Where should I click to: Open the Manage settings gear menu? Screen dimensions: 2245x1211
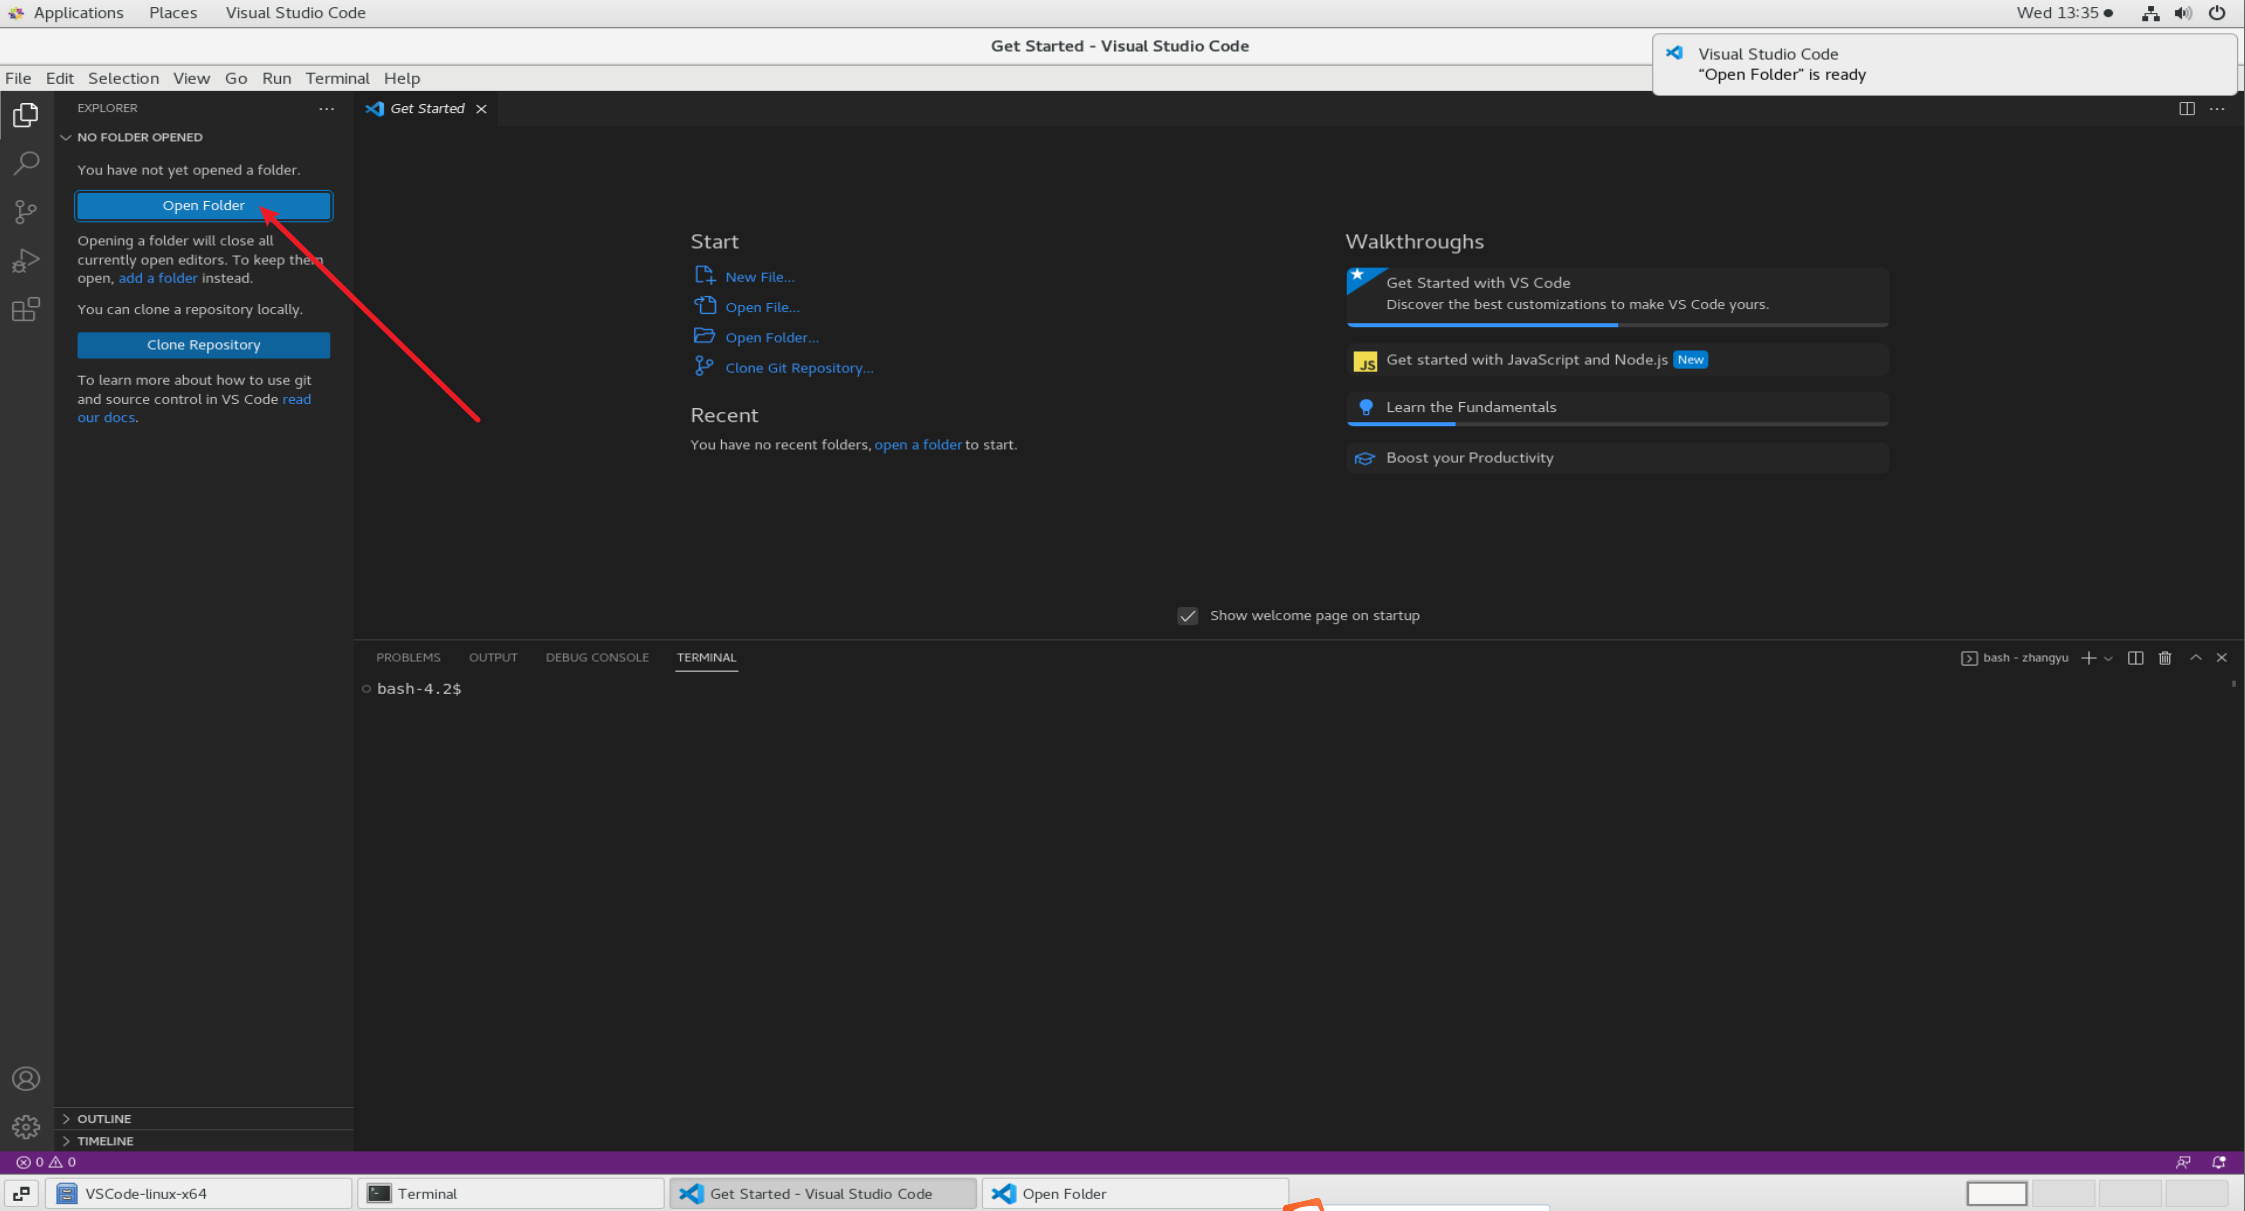[x=25, y=1126]
